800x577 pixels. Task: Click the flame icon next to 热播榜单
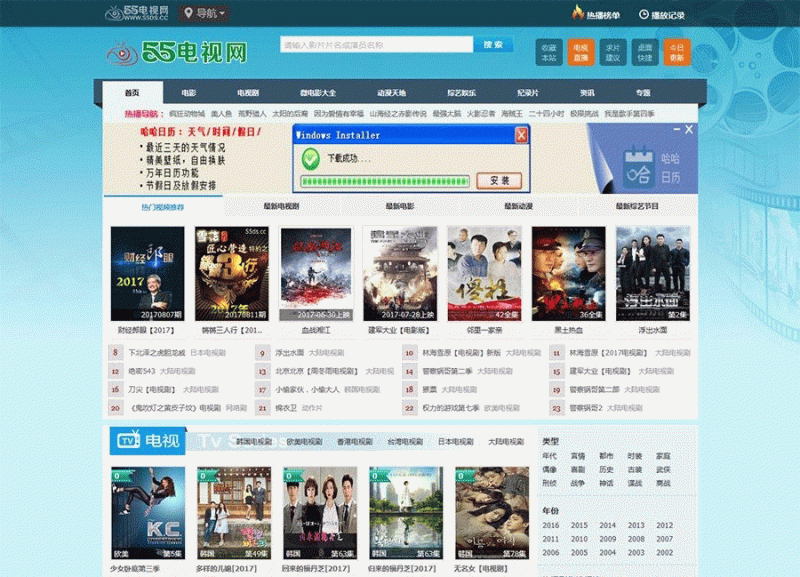pyautogui.click(x=577, y=13)
